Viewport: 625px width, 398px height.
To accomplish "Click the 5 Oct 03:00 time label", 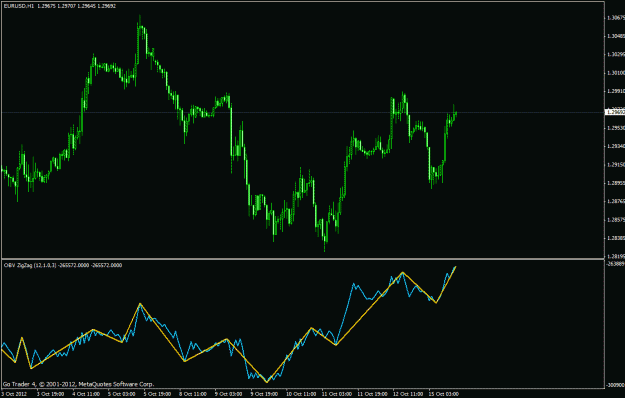I will pyautogui.click(x=122, y=394).
